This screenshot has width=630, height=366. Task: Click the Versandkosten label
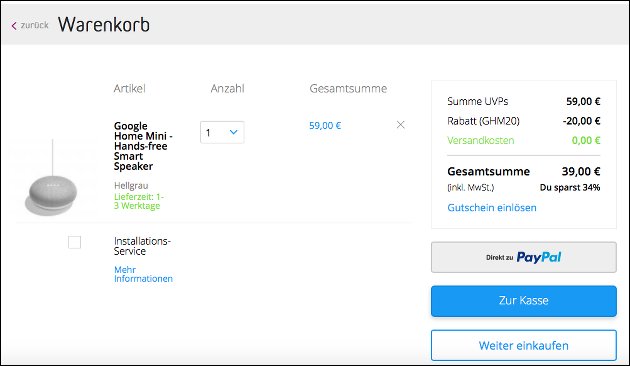pos(481,141)
